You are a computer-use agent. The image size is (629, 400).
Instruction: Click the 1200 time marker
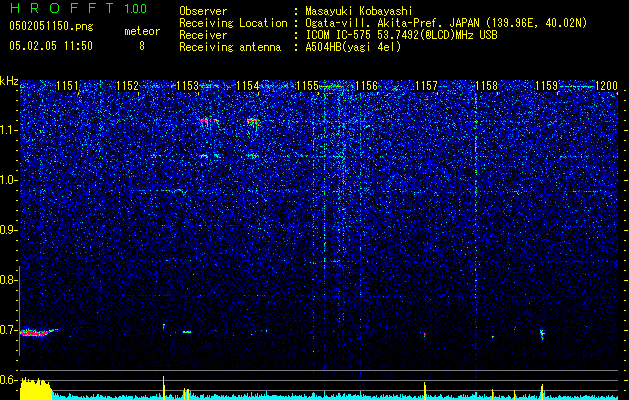[x=606, y=86]
